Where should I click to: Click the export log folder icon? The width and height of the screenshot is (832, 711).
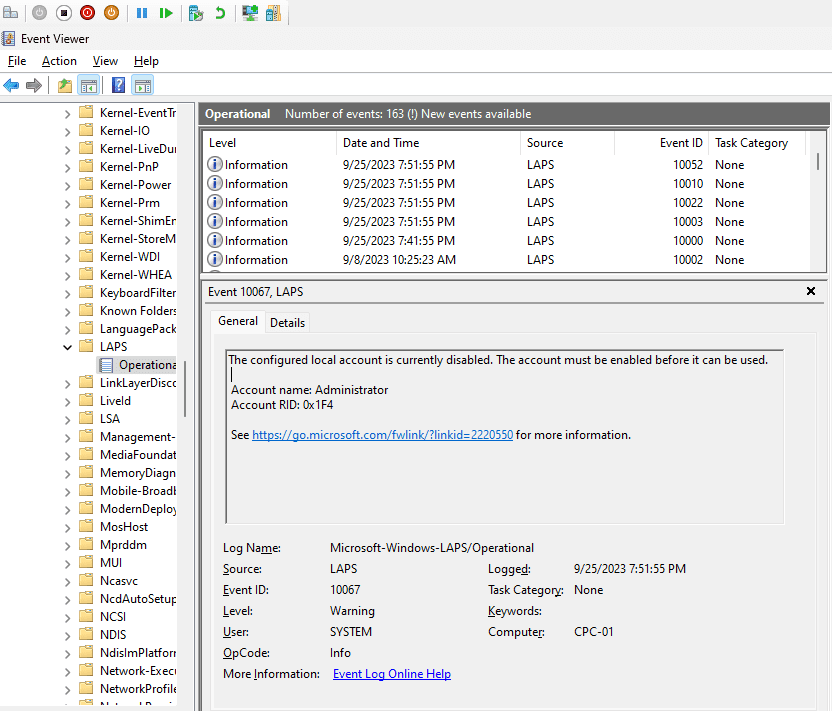pos(63,84)
